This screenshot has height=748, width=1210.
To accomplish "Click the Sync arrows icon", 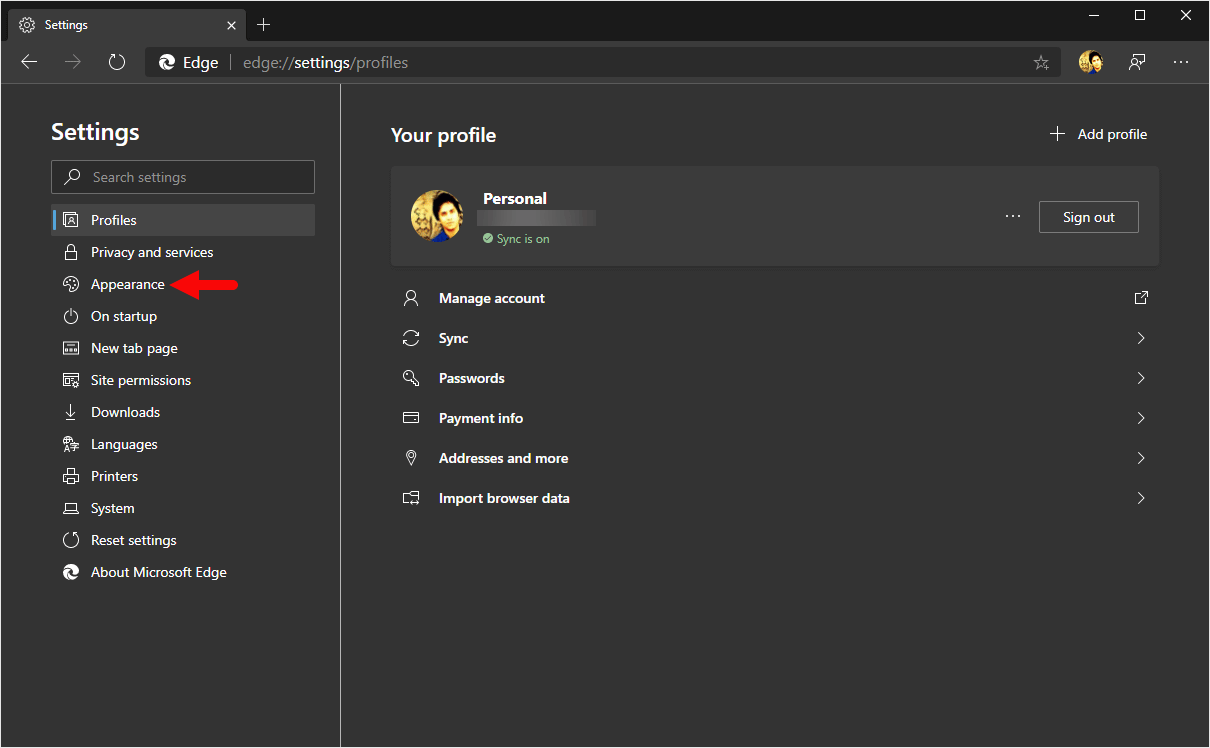I will click(x=411, y=338).
